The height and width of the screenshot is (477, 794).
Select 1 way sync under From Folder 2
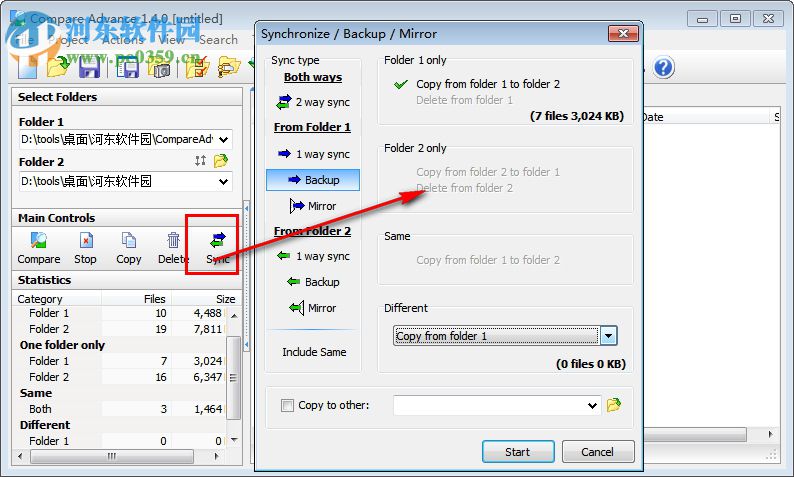coord(313,256)
